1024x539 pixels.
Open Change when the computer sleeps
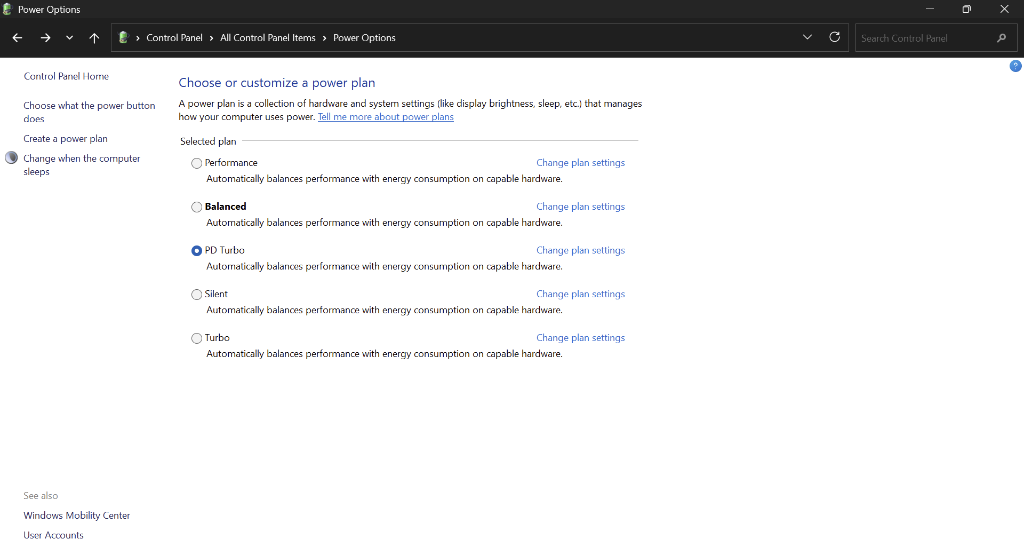(x=82, y=165)
